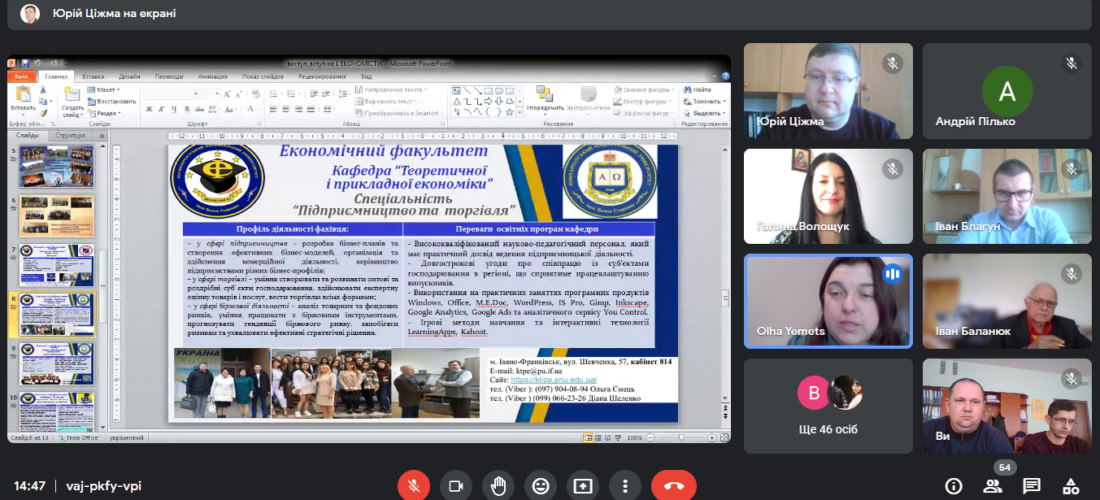Screen dimensions: 1100x500
Task: Open the emoji reactions panel
Action: pyautogui.click(x=541, y=486)
